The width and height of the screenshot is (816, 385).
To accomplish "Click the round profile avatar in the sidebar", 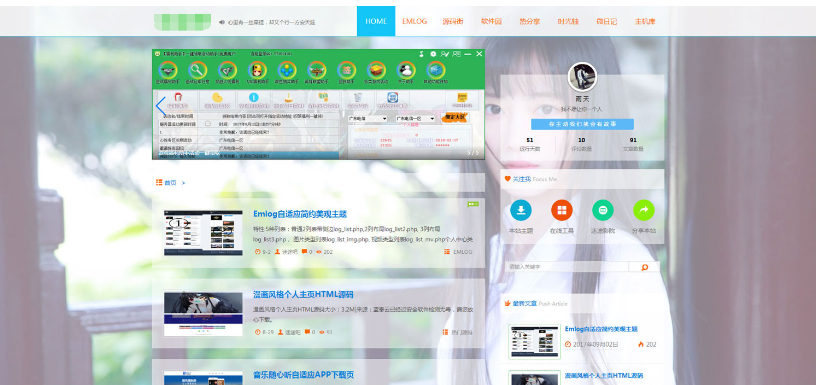I will (x=582, y=77).
